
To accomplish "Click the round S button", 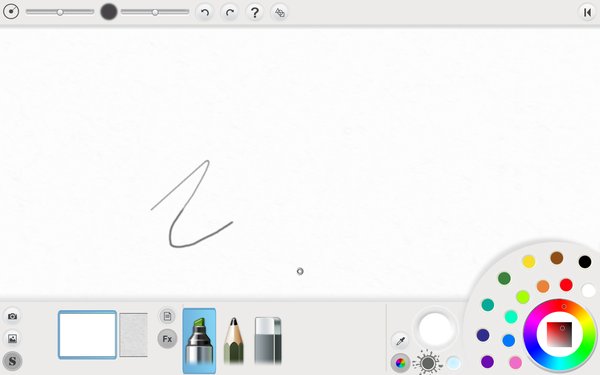I will pos(12,361).
